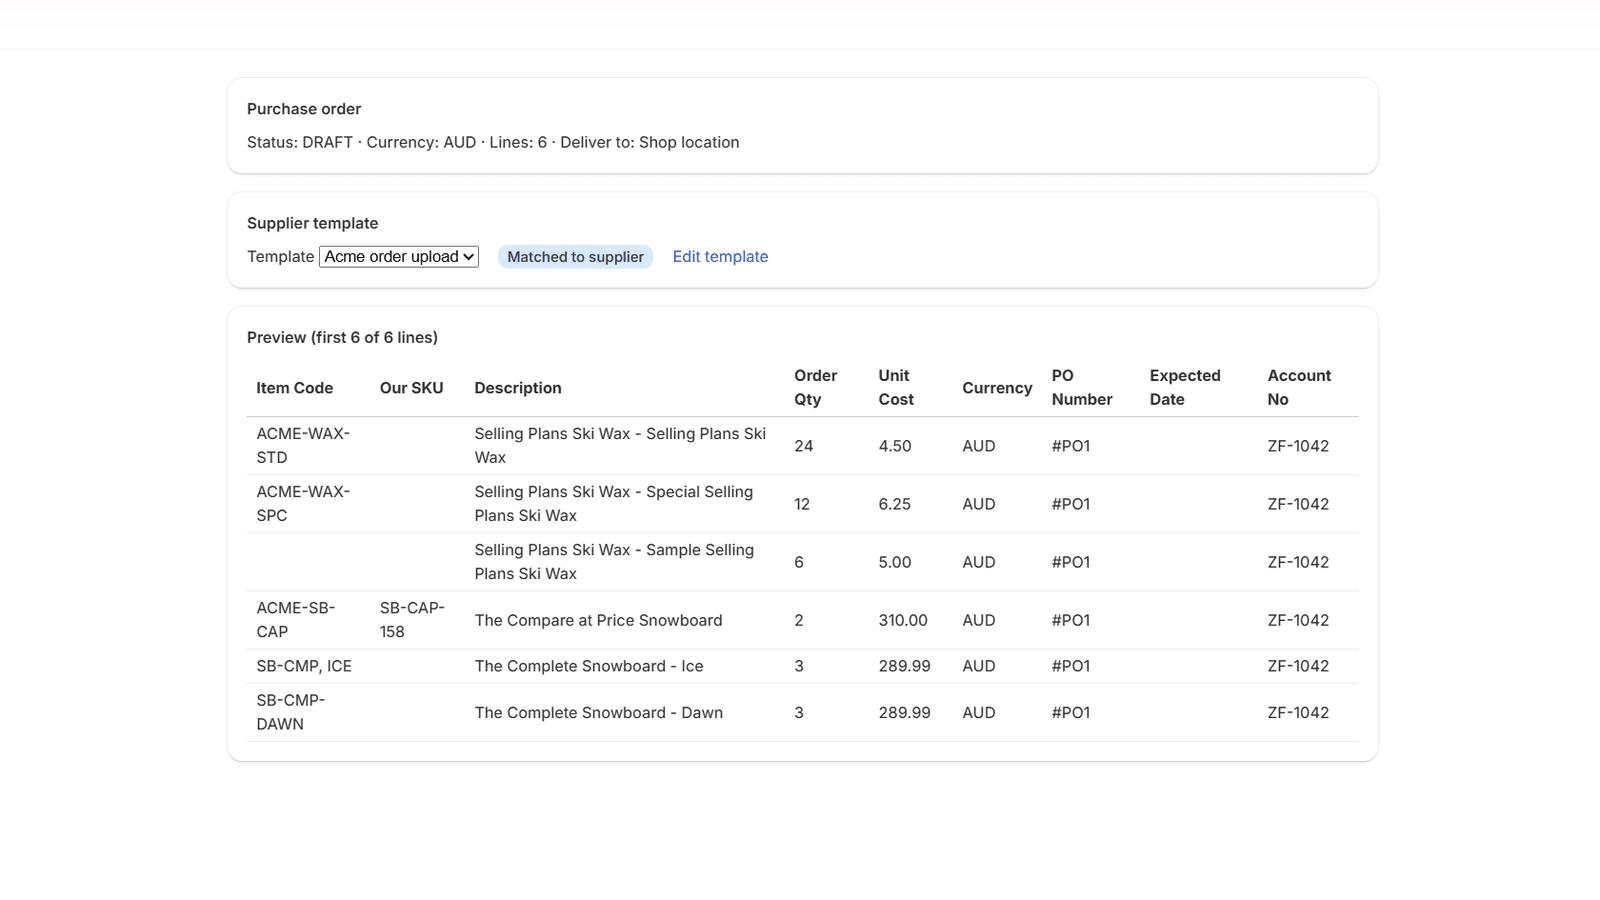This screenshot has width=1600, height=900.
Task: Click the order quantity 6 cell
Action: 799,562
